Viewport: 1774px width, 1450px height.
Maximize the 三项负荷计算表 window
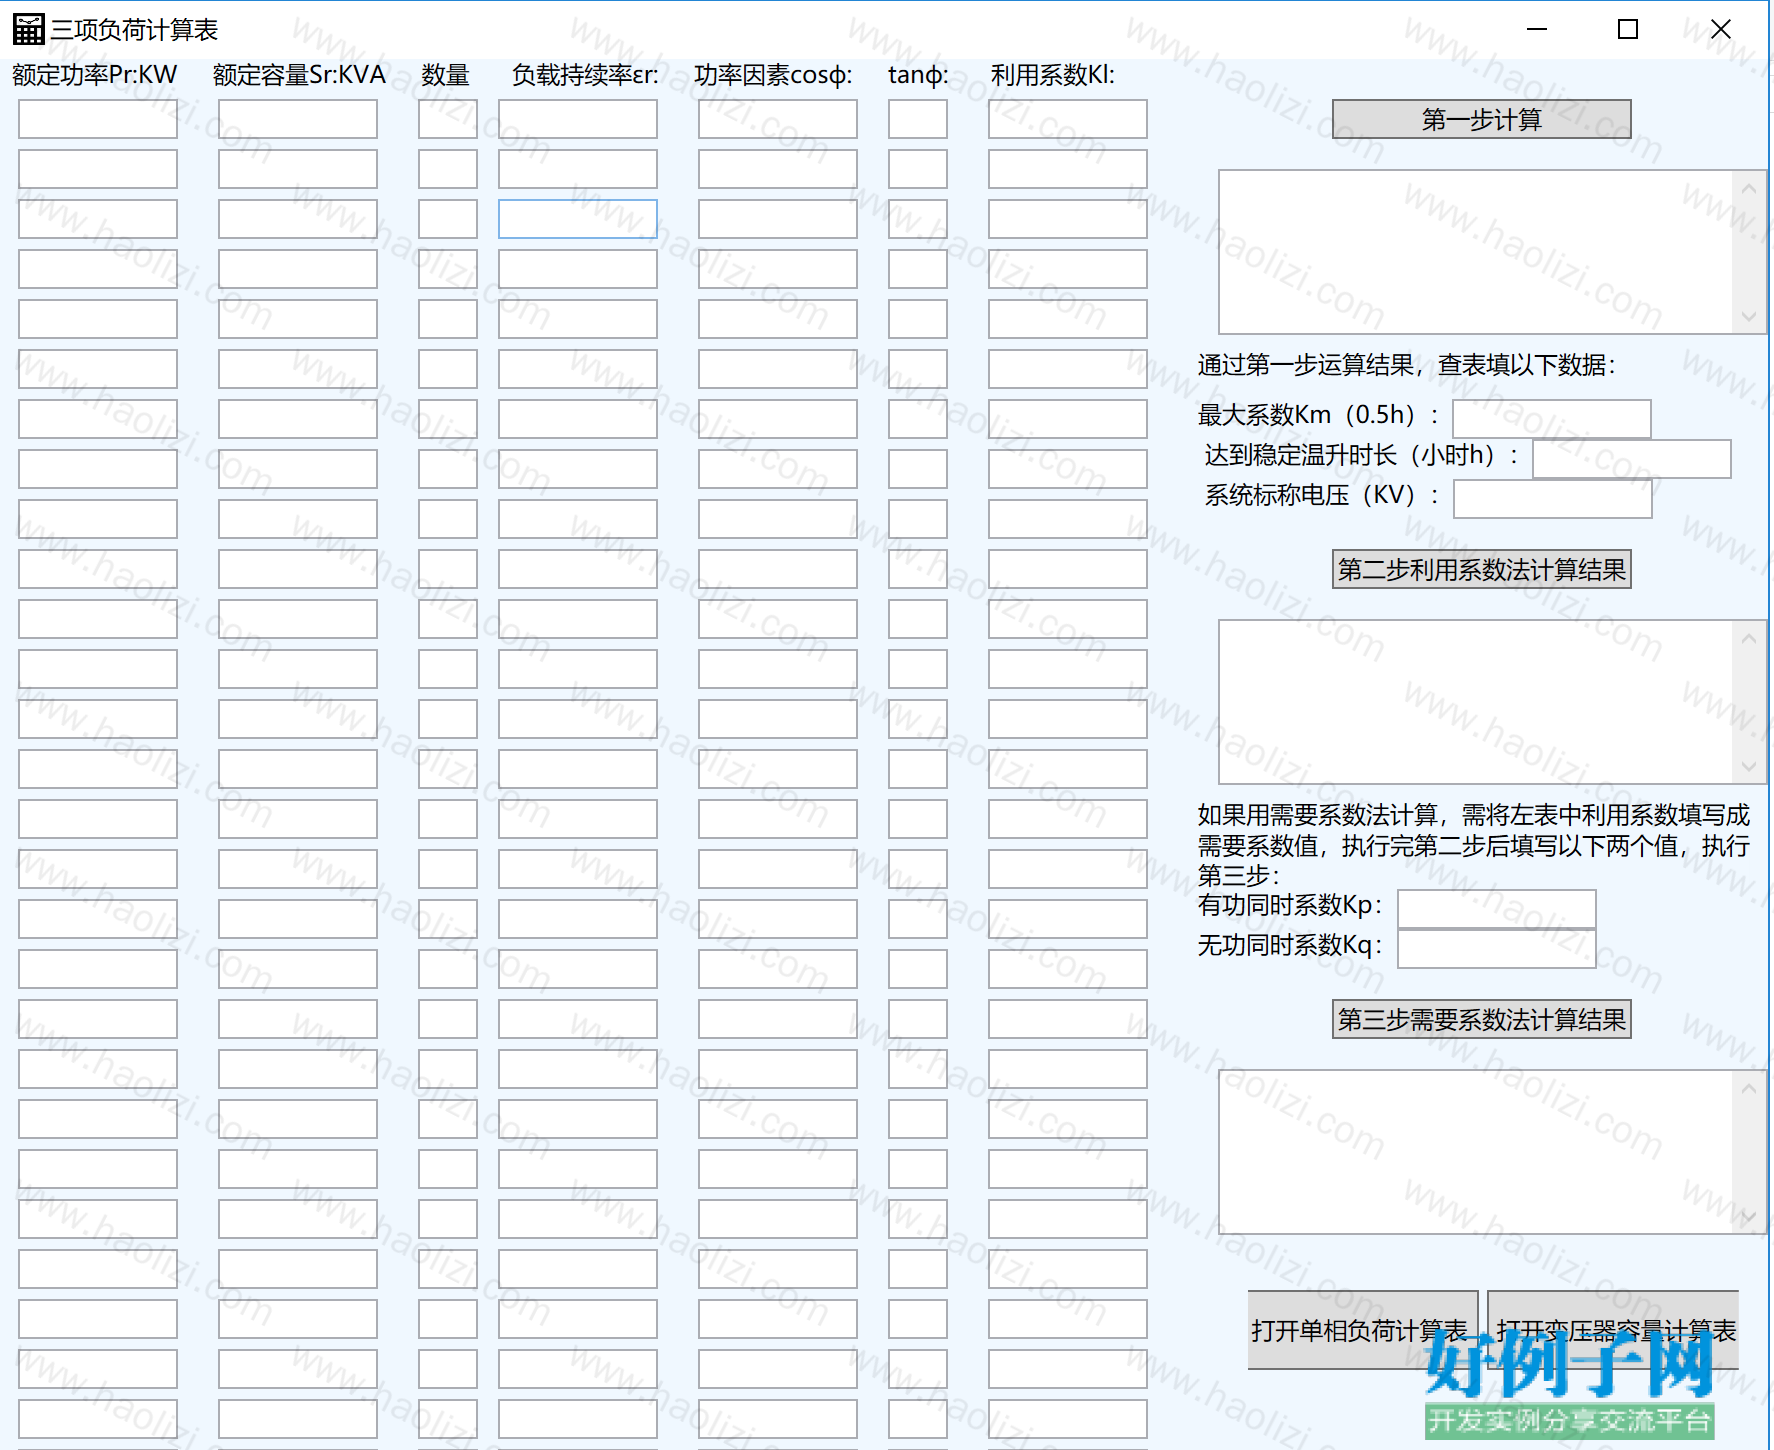pyautogui.click(x=1628, y=30)
